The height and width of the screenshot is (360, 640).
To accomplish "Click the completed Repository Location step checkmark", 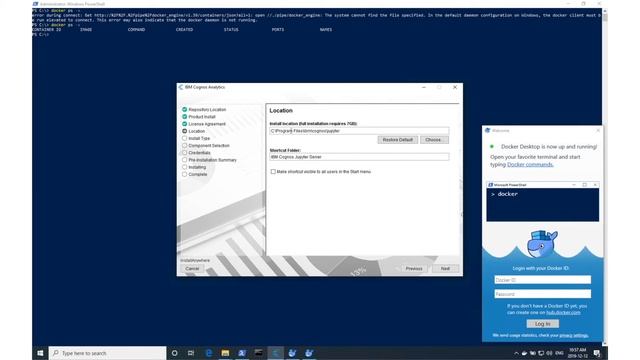I will tap(184, 109).
